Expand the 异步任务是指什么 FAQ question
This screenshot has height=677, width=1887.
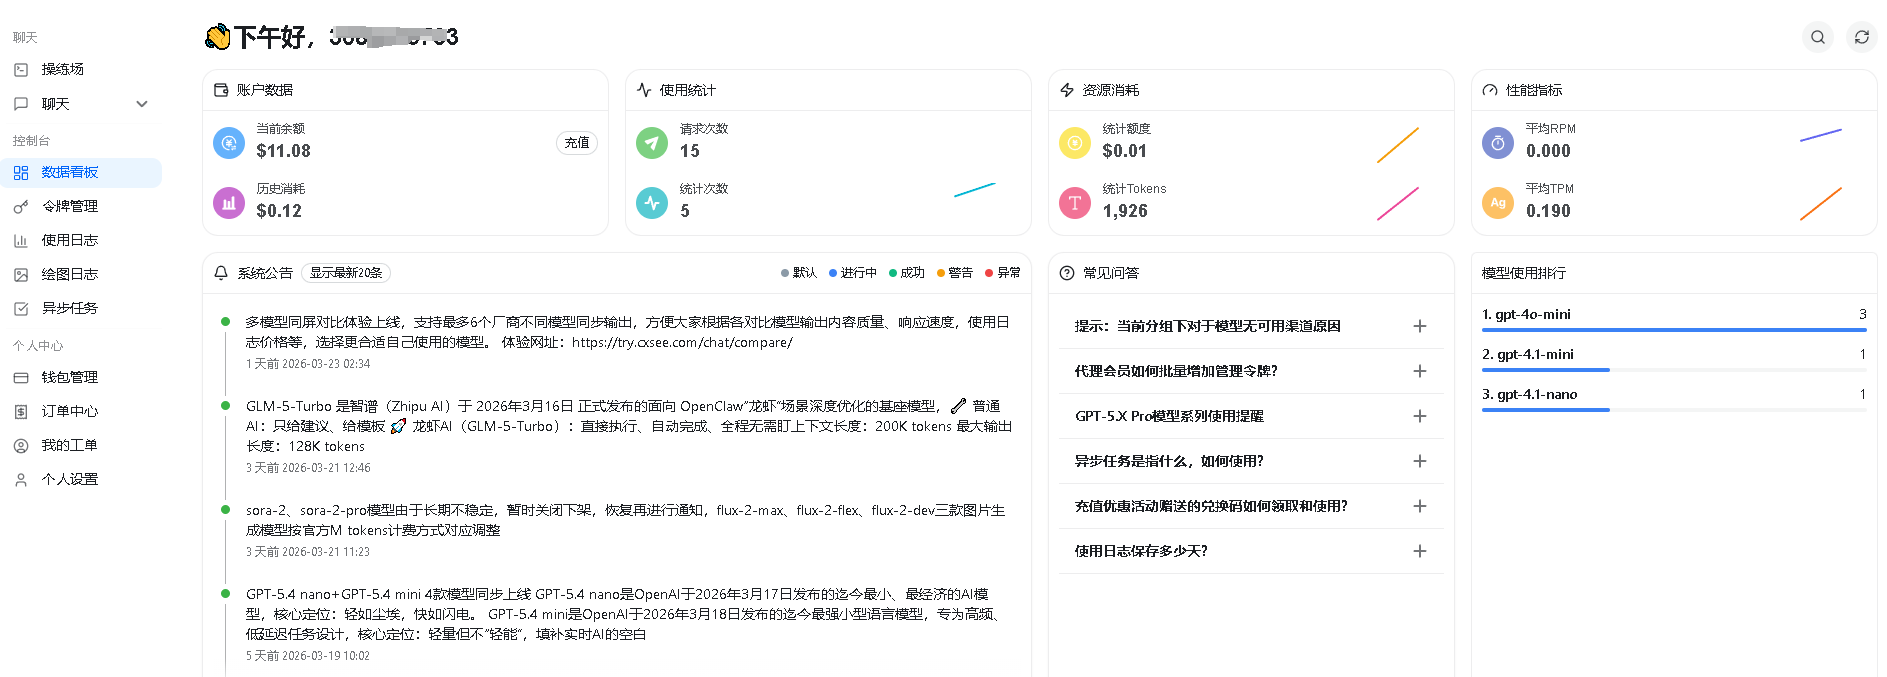[x=1419, y=461]
